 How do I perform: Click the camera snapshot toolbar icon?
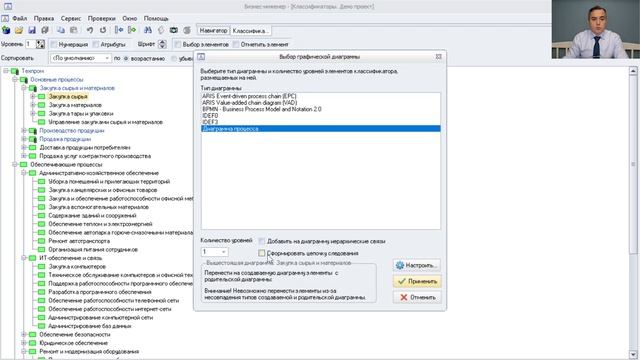coord(174,31)
